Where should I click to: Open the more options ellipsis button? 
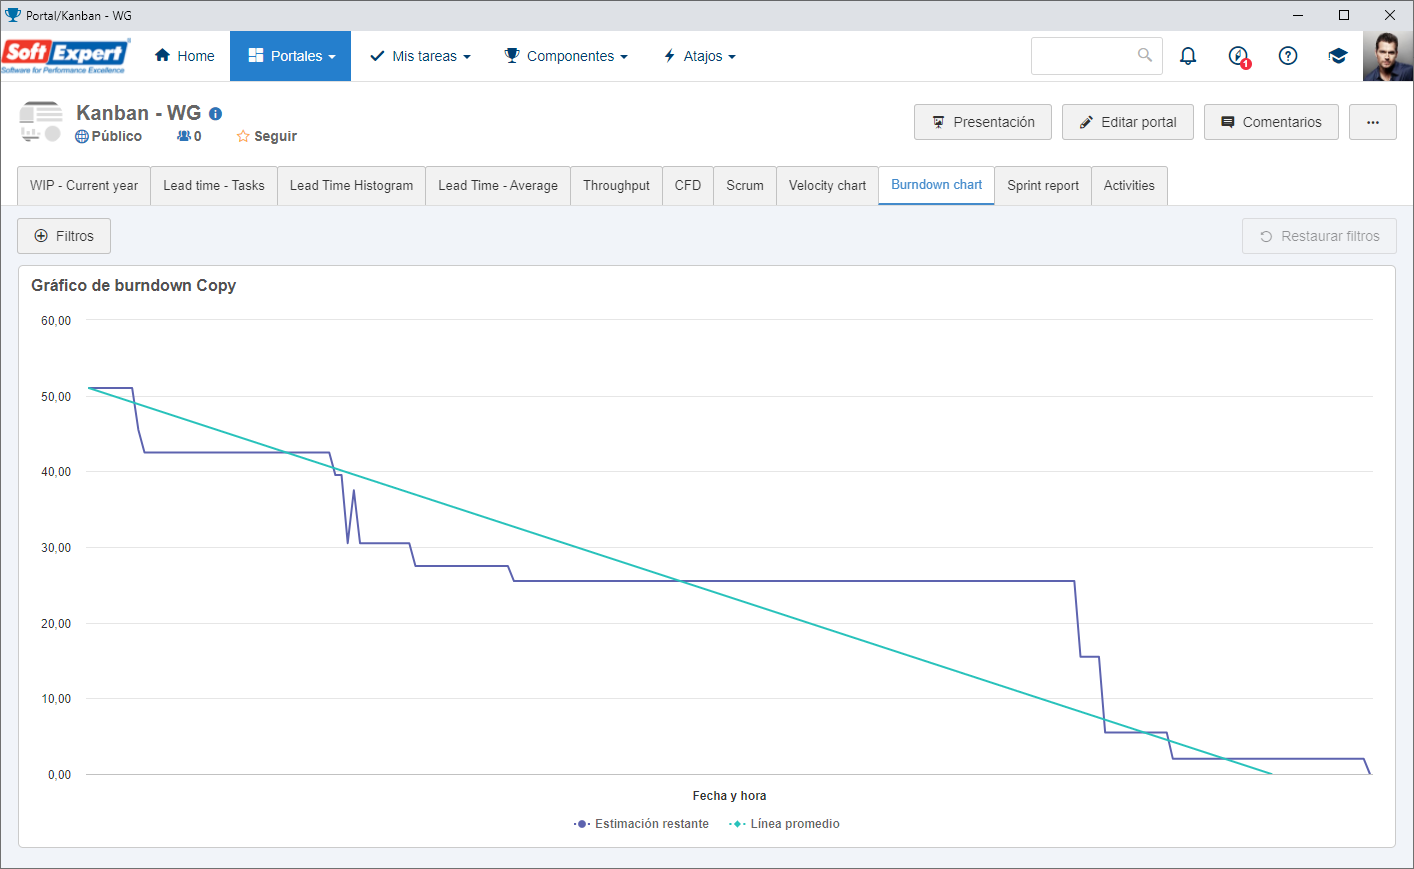(1373, 122)
